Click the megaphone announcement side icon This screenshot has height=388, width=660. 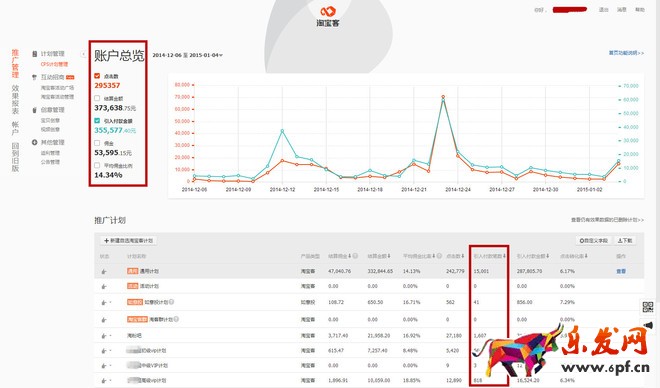coord(649,325)
